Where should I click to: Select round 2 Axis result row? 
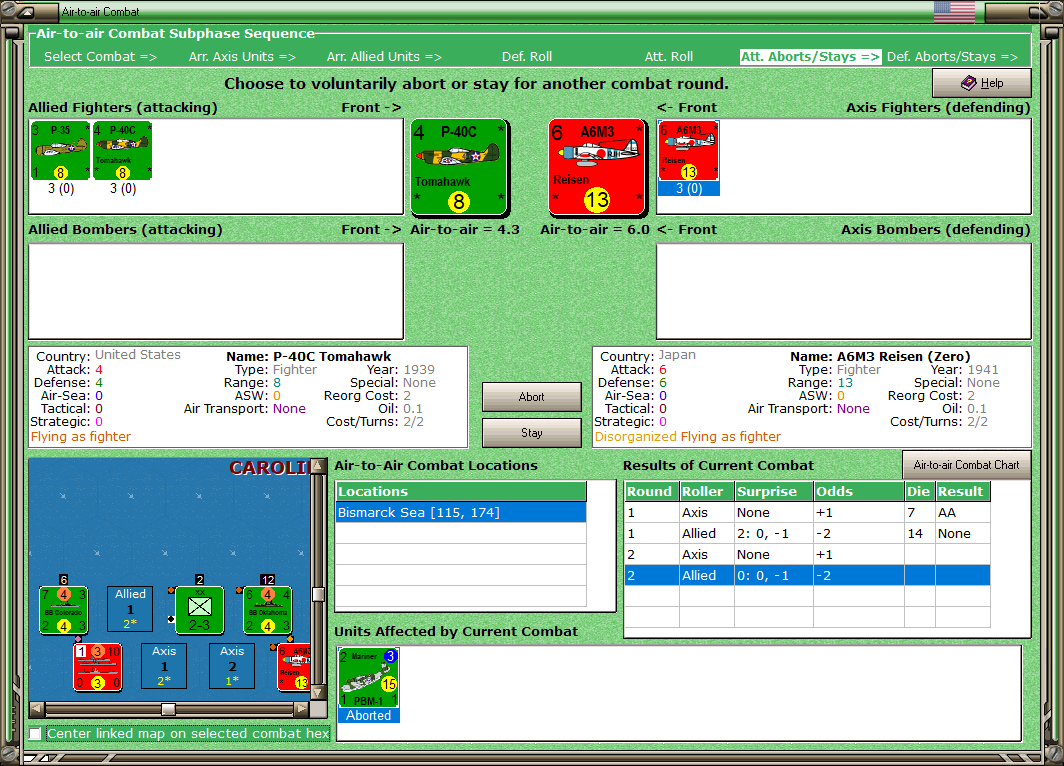point(807,554)
